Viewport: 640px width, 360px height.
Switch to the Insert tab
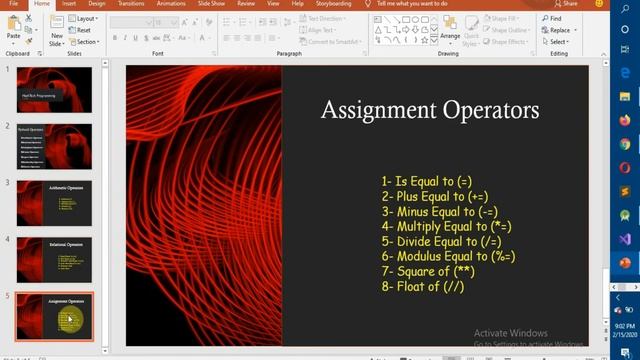[69, 4]
